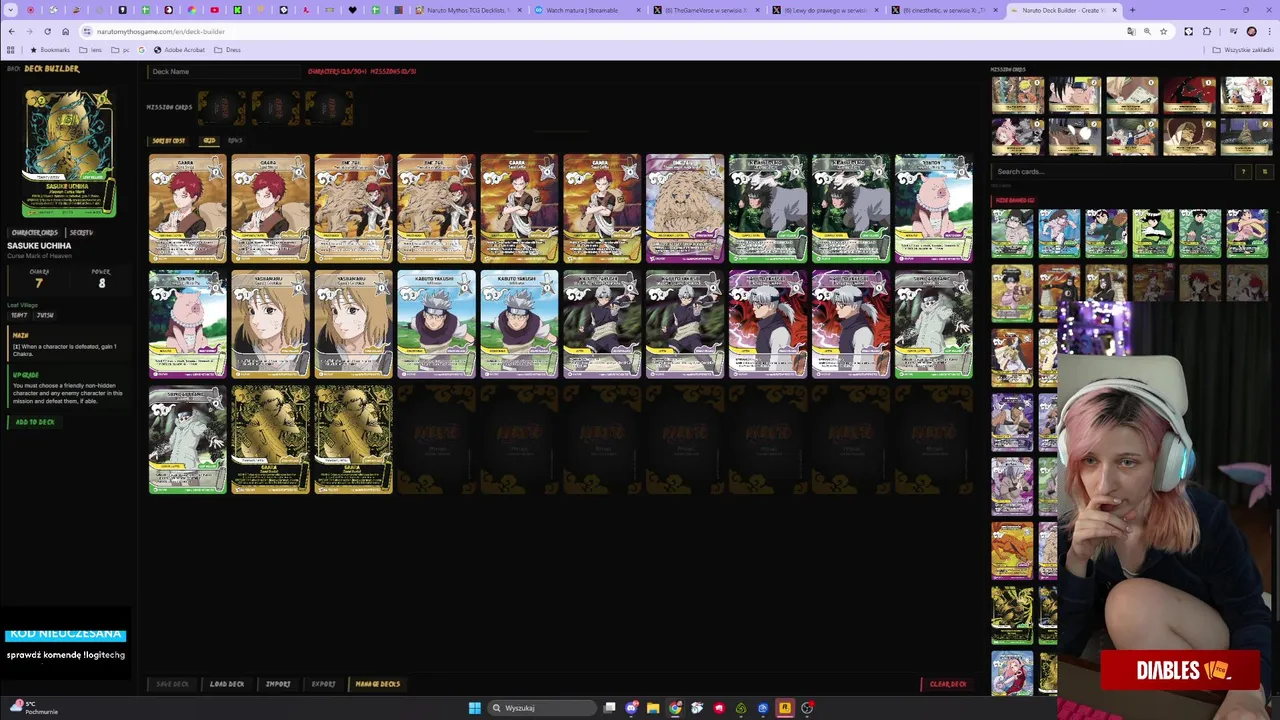
Task: Click the Deck Name input field
Action: (x=224, y=72)
